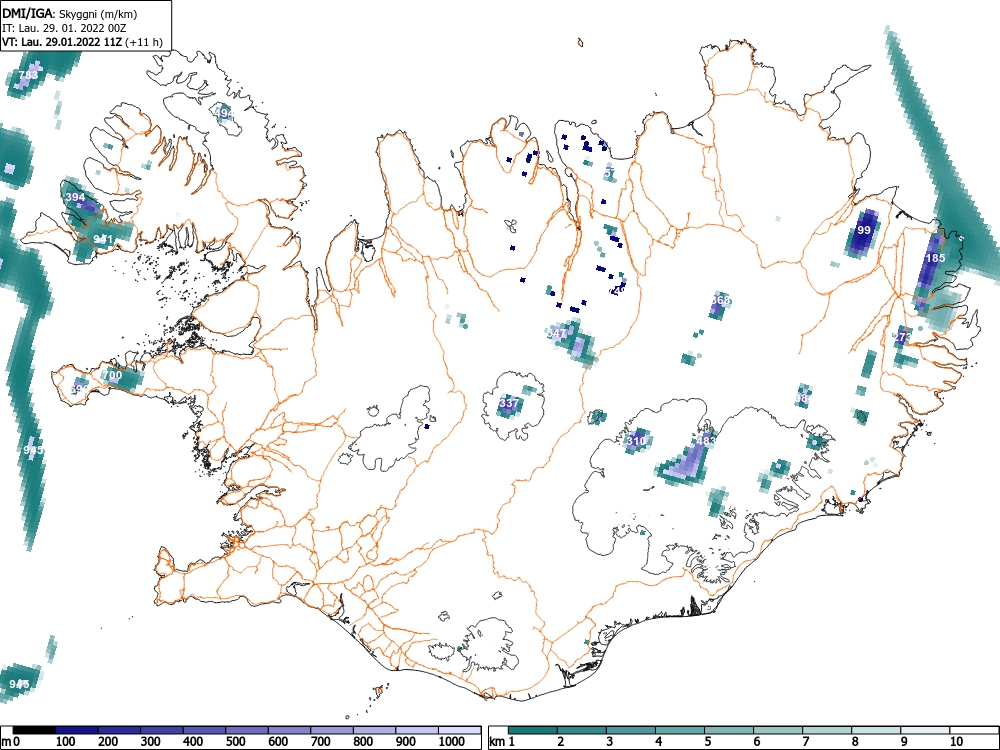Screen dimensions: 1000x750
Task: Click the title text 'DMI/IGA: Skyggni (m/km)'
Action: click(x=70, y=14)
